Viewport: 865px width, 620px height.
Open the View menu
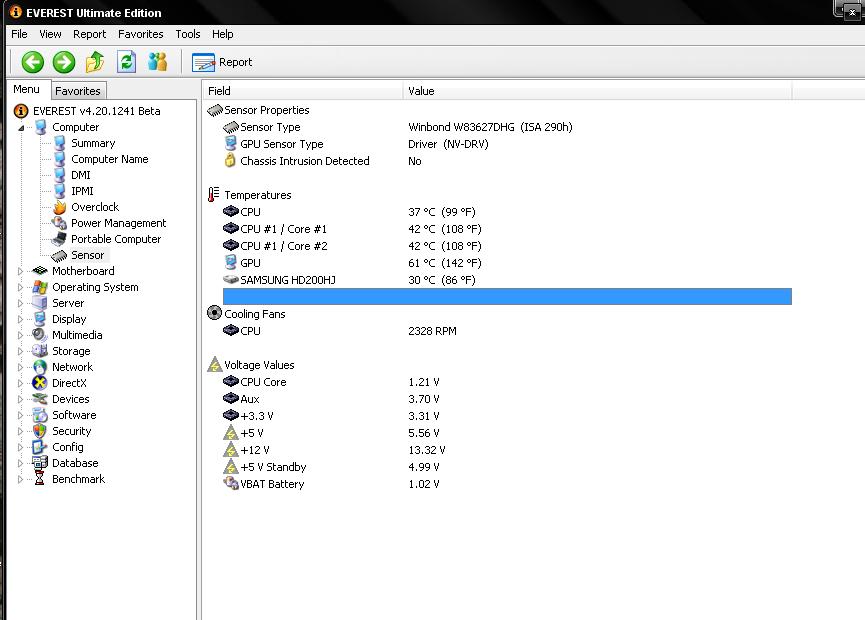click(x=50, y=34)
